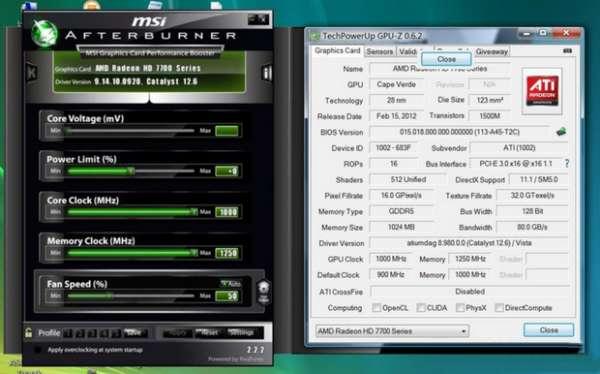Open user-defined fan settings icon beside Fan Speed
The image size is (600, 374).
pyautogui.click(x=264, y=292)
